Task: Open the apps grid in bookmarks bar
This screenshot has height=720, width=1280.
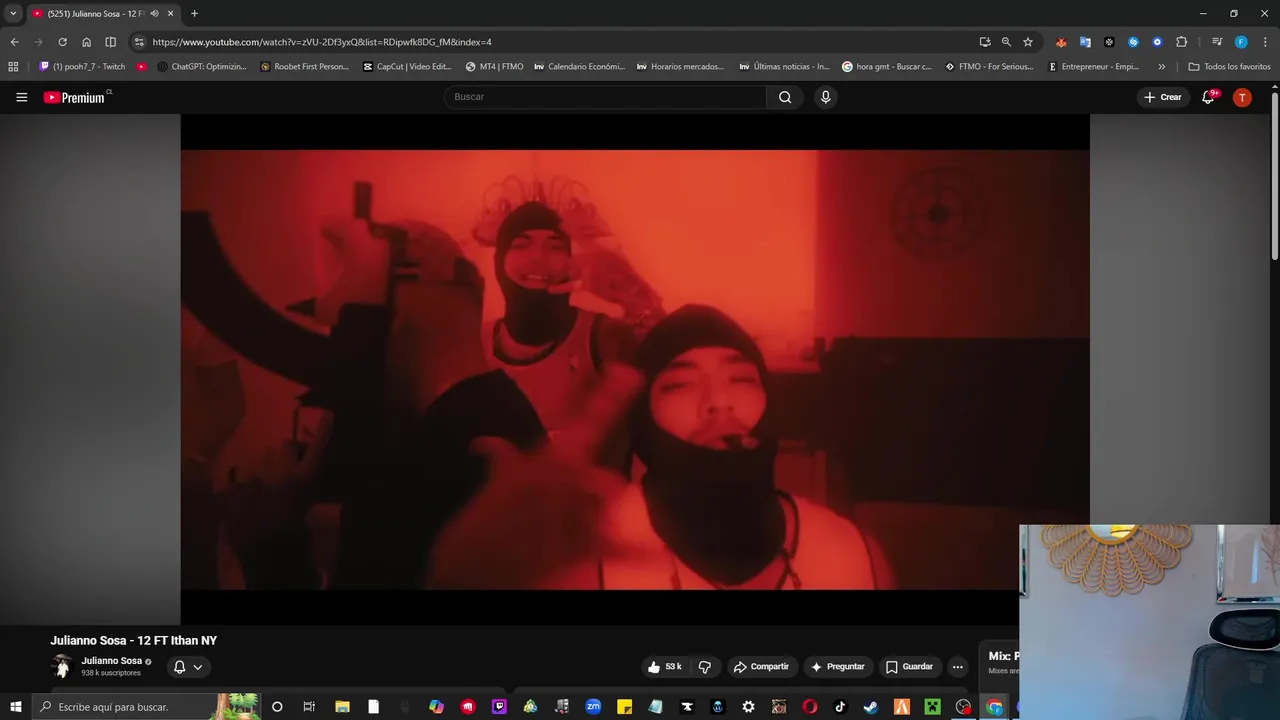Action: pyautogui.click(x=13, y=67)
